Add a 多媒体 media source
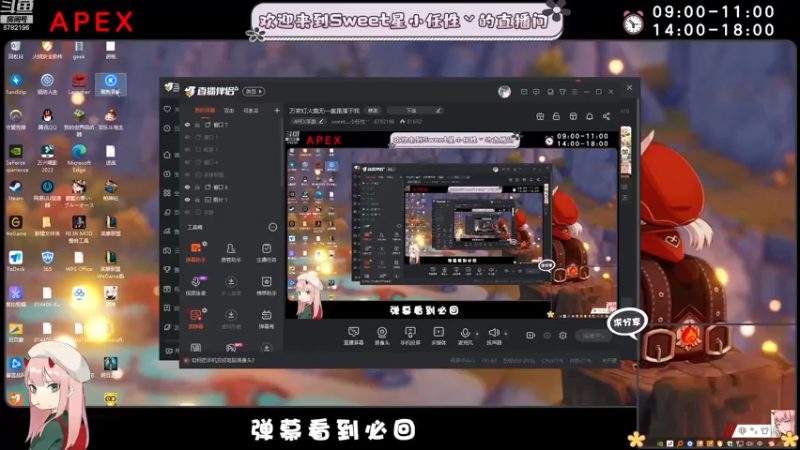Viewport: 800px width, 450px height. [x=439, y=336]
